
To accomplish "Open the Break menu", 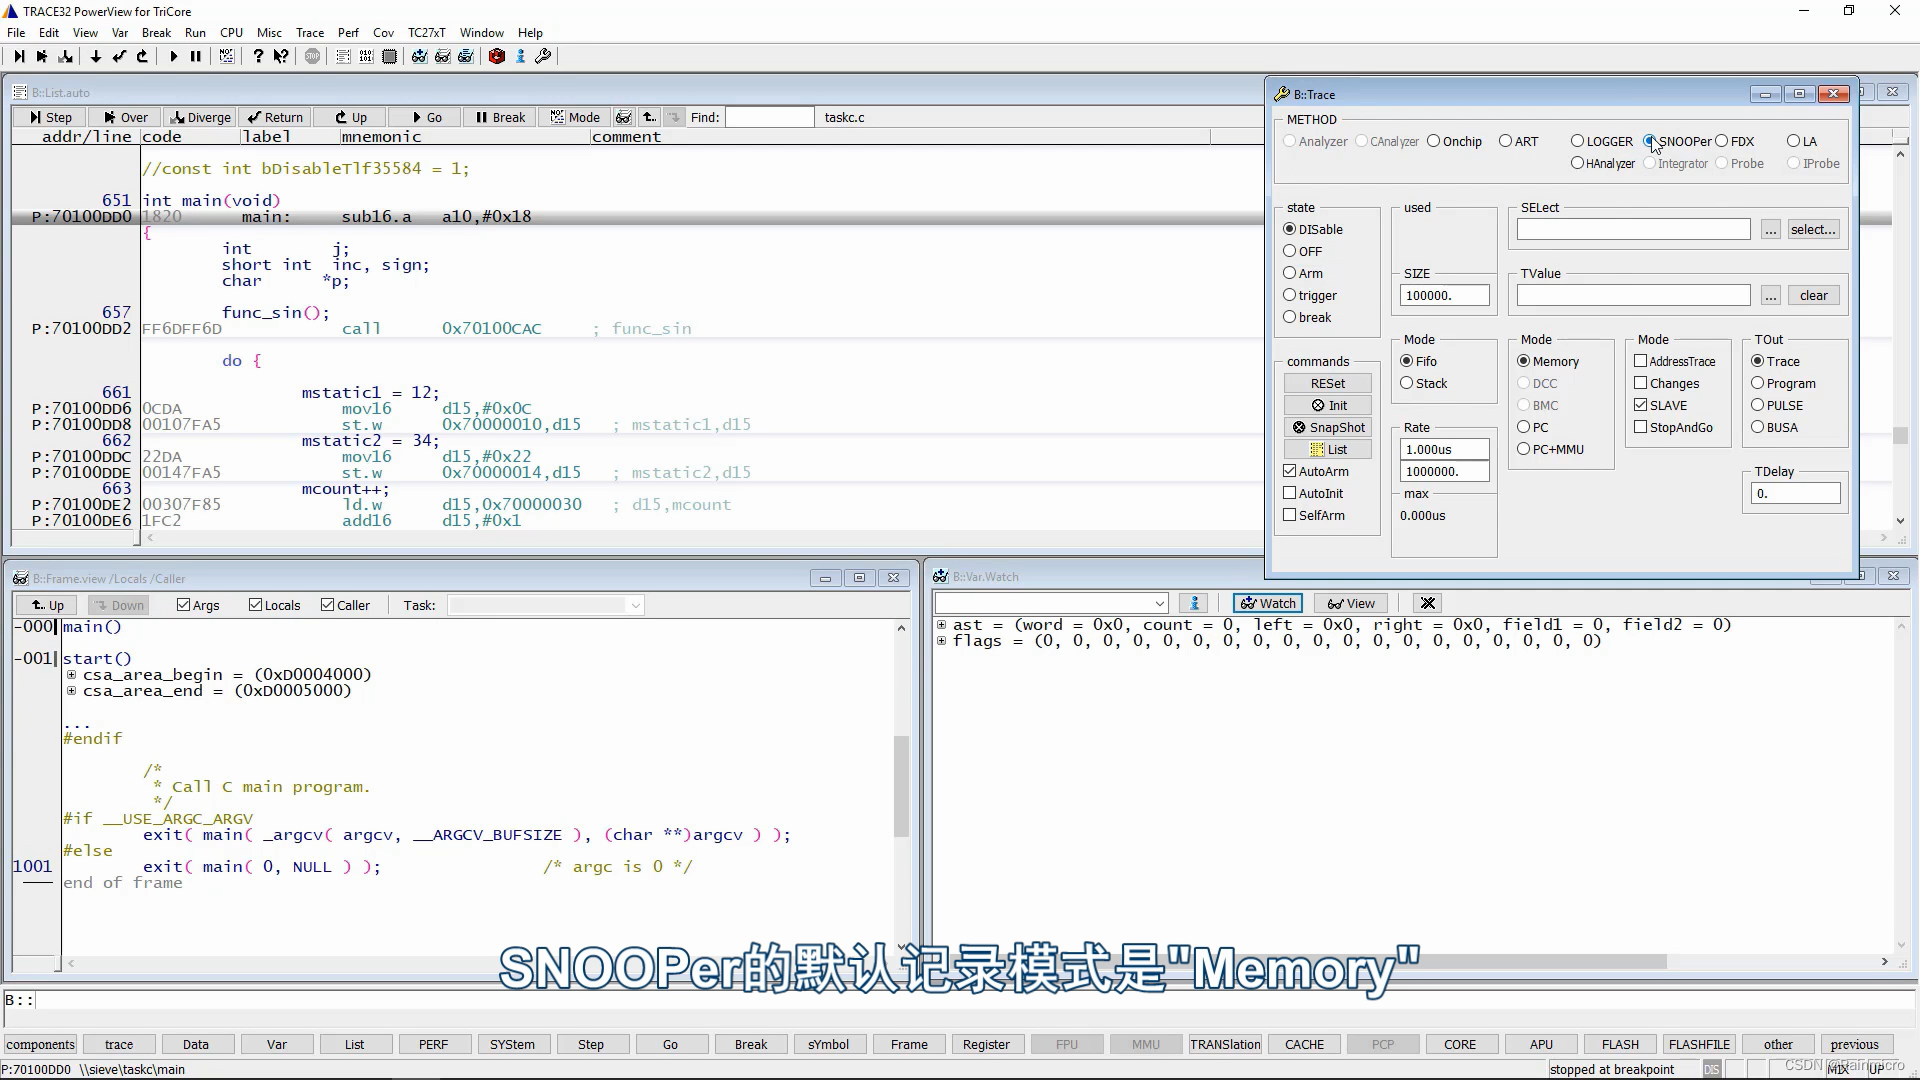I will pyautogui.click(x=156, y=32).
